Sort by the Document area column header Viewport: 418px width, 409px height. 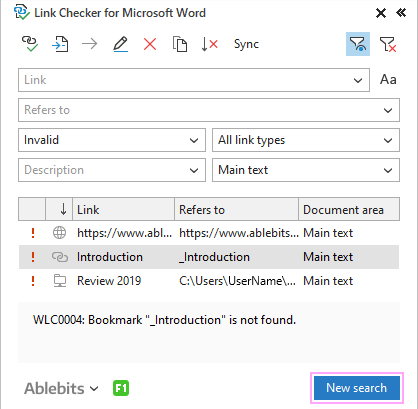tap(349, 209)
